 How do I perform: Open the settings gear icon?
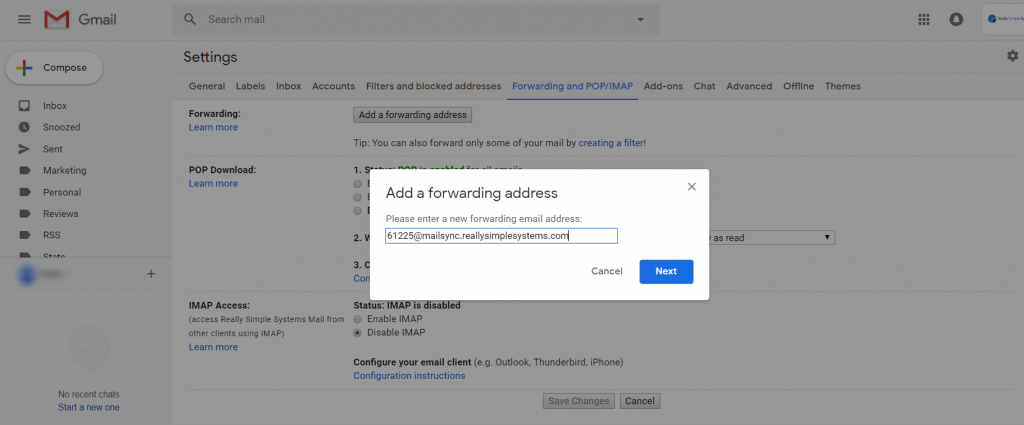click(1012, 56)
